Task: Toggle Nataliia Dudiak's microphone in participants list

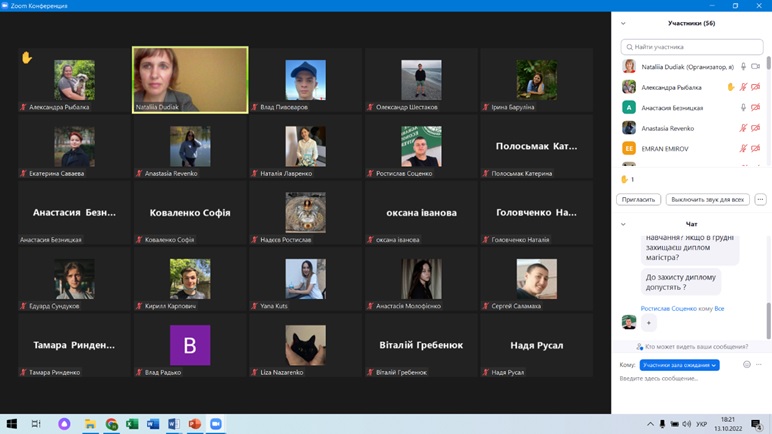Action: 743,67
